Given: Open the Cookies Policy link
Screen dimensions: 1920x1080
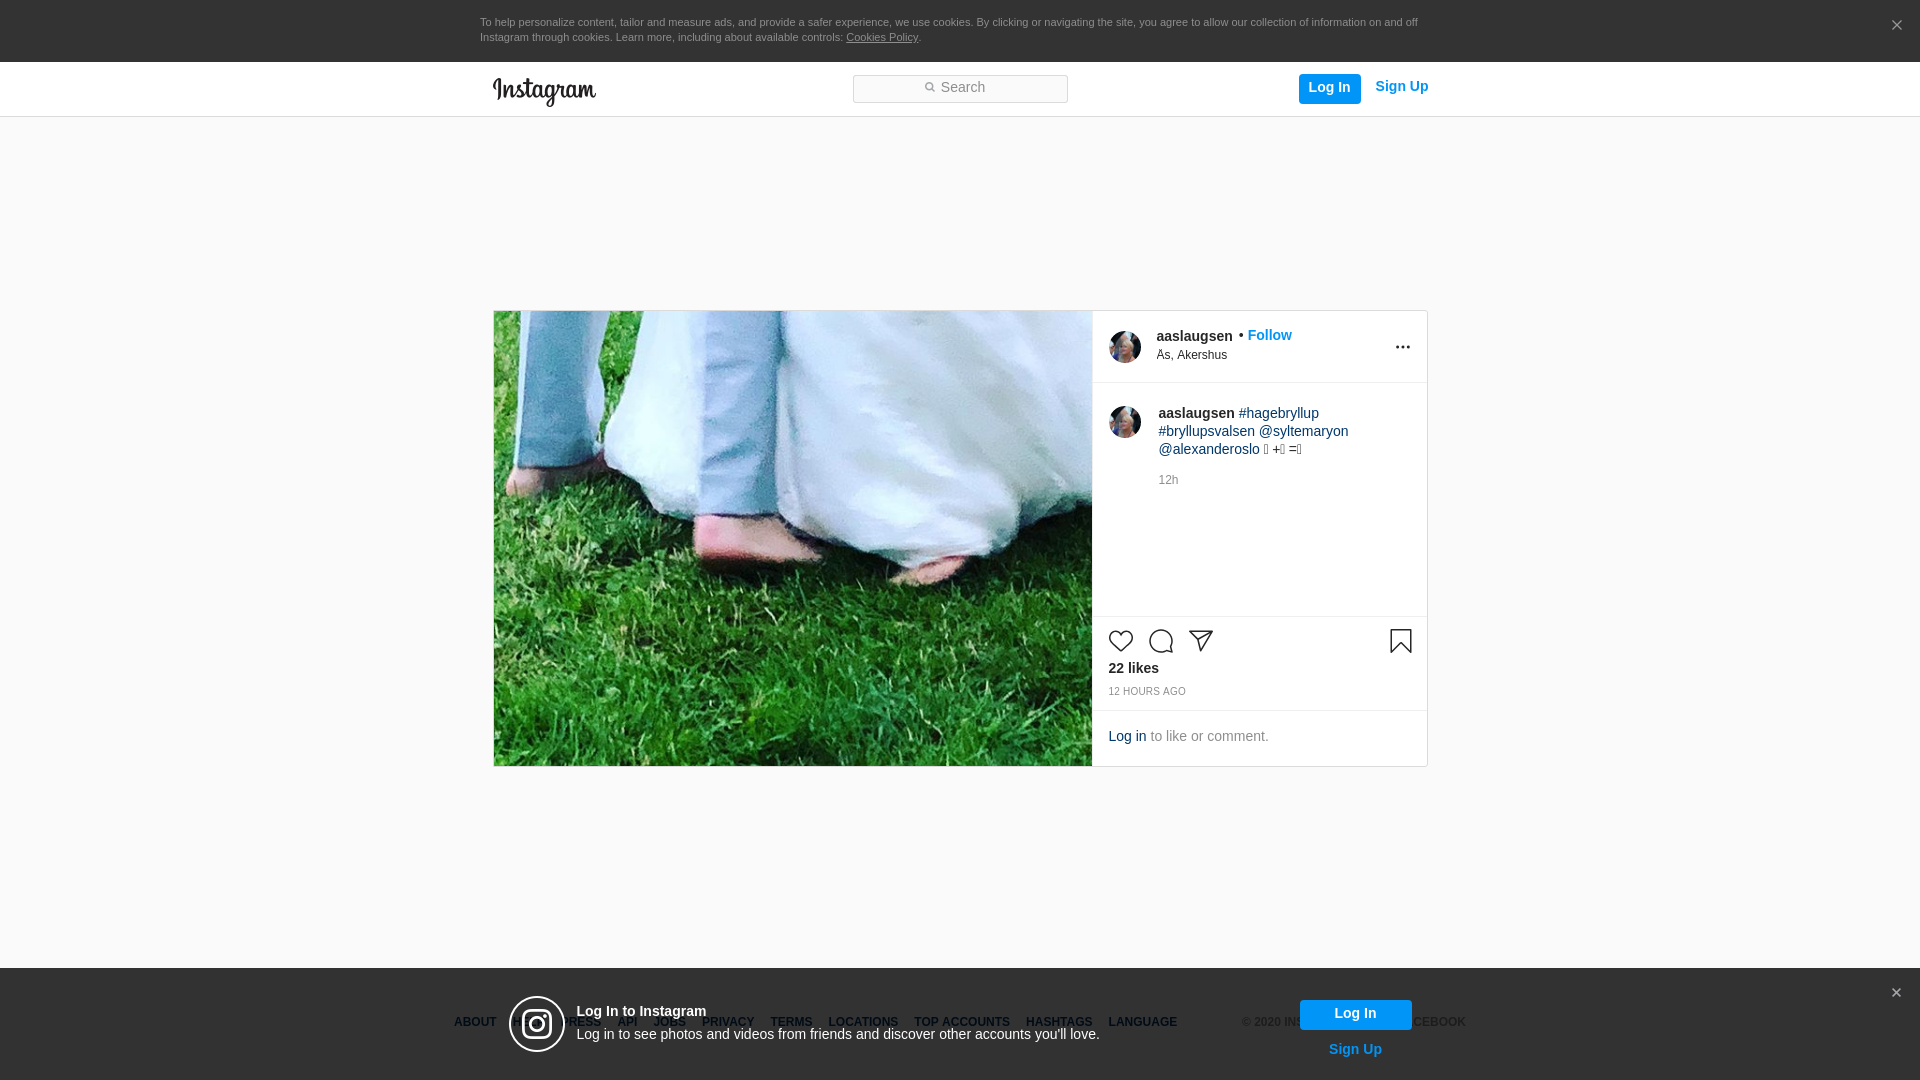Looking at the screenshot, I should [x=882, y=37].
